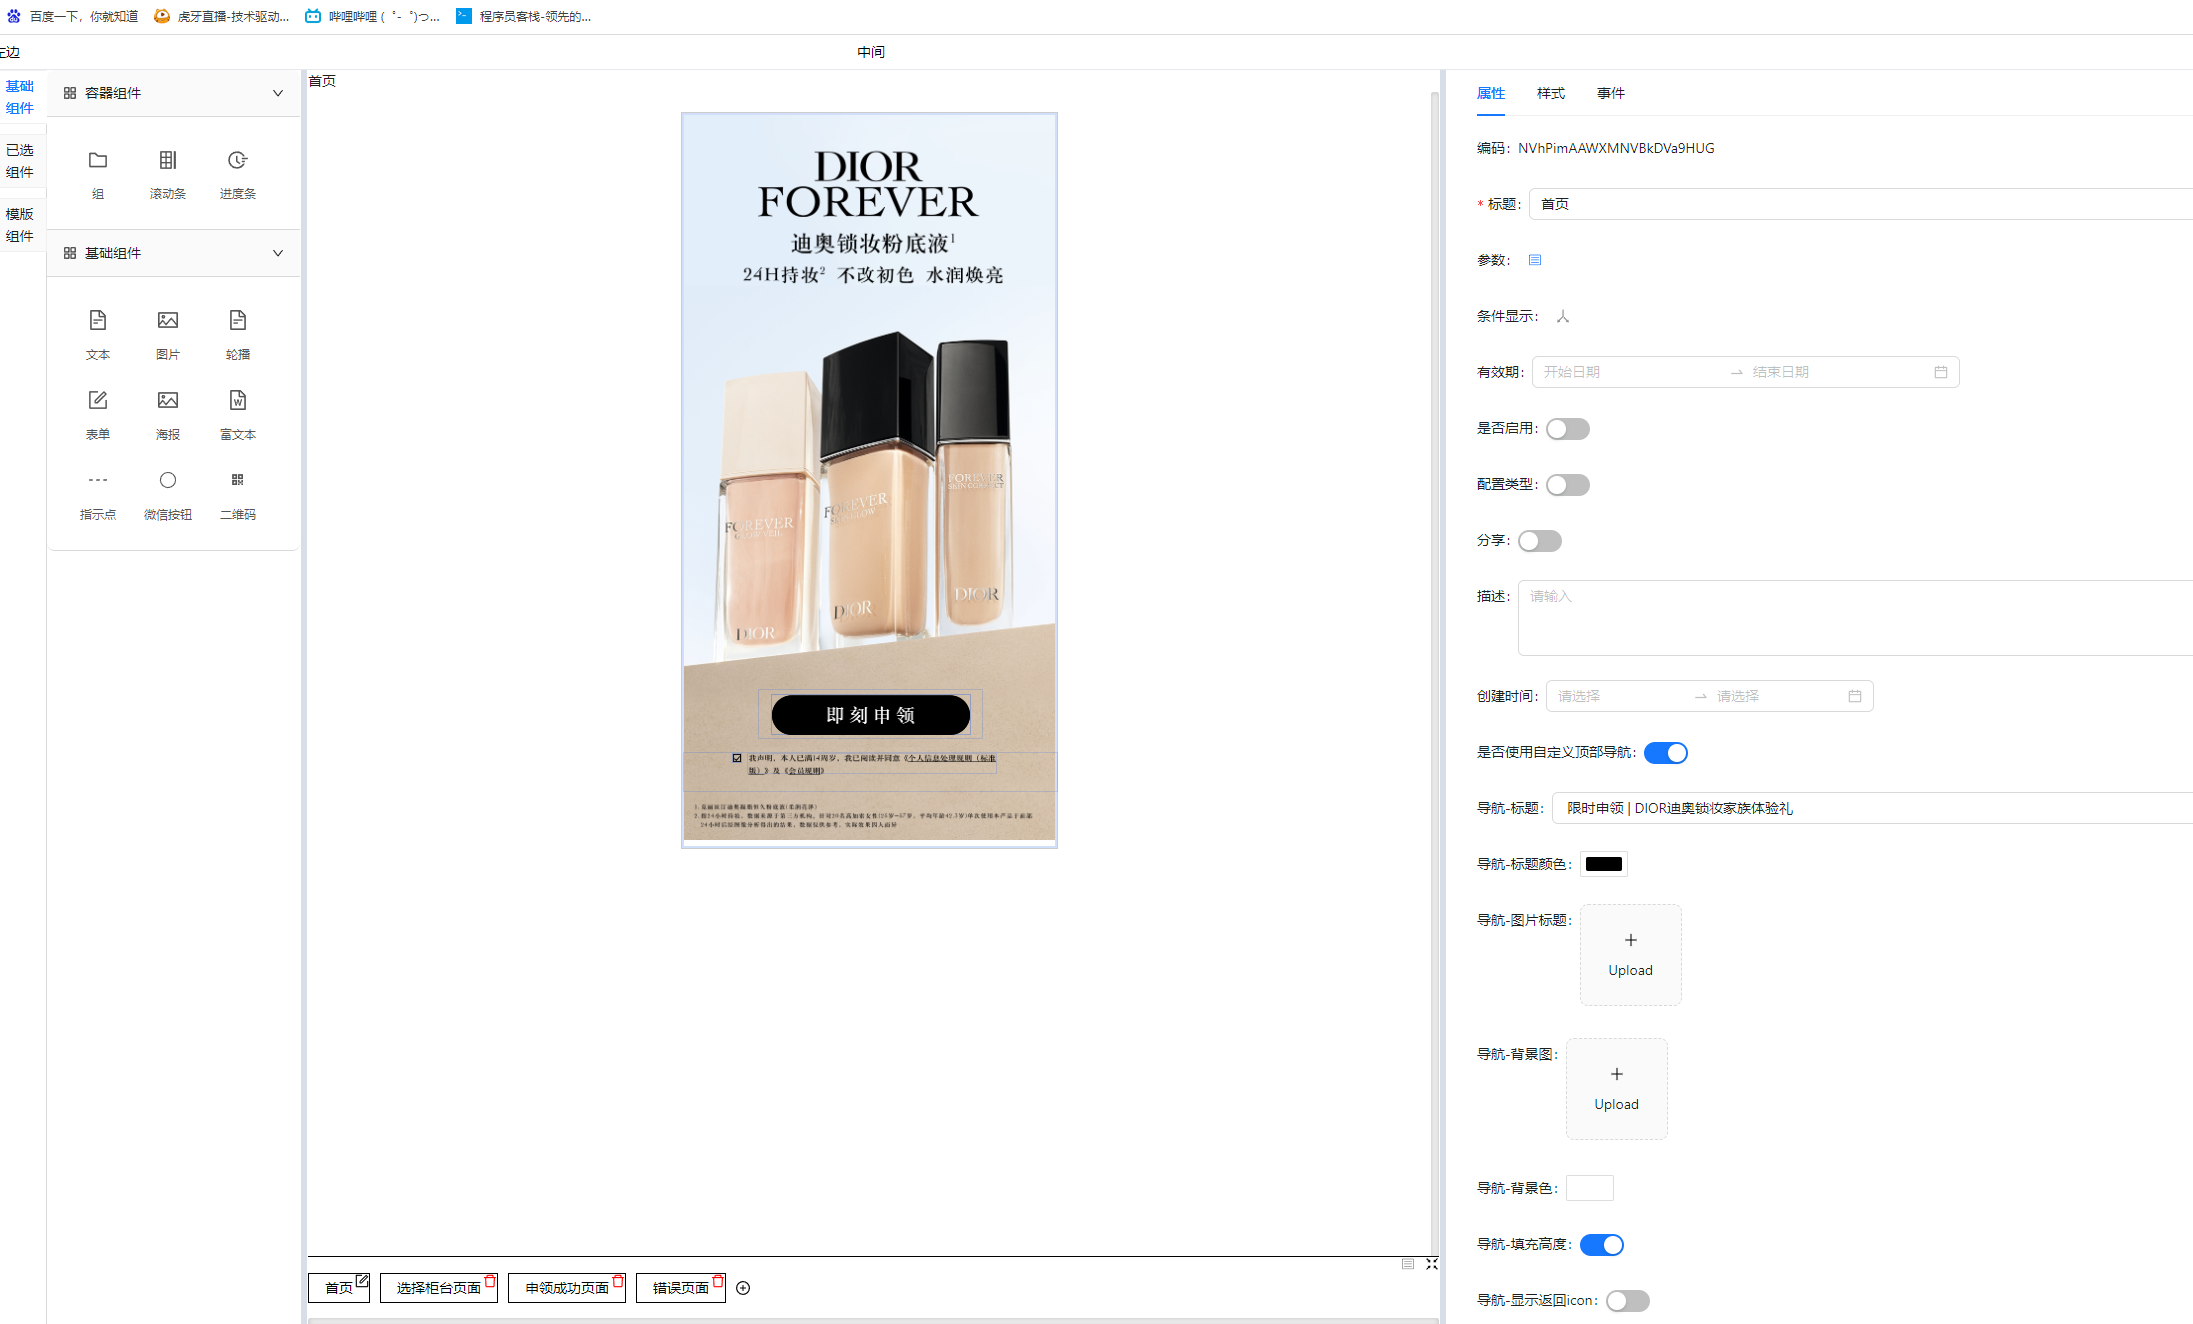Collapse the 容器组件 section
Viewport: 2193px width, 1324px height.
278,93
